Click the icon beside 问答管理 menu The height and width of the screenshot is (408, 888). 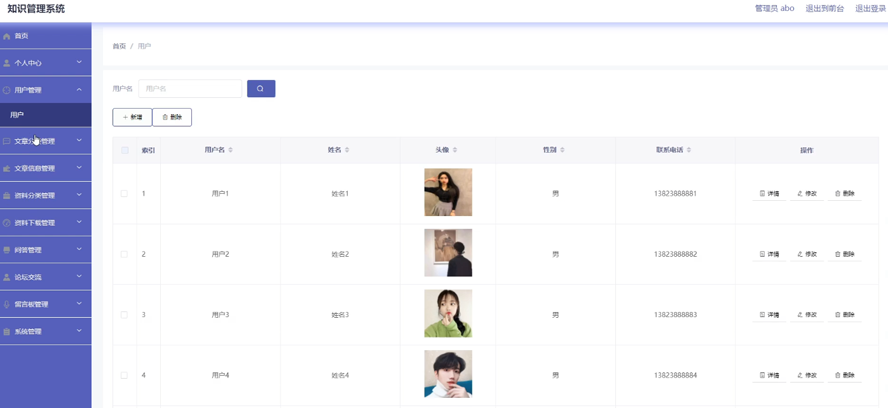click(x=7, y=250)
